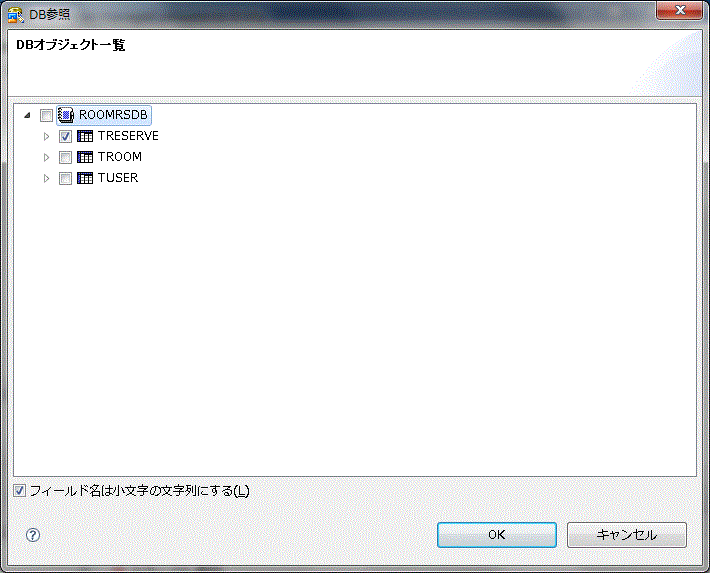Open help via question mark icon
This screenshot has width=710, height=573.
pyautogui.click(x=33, y=535)
